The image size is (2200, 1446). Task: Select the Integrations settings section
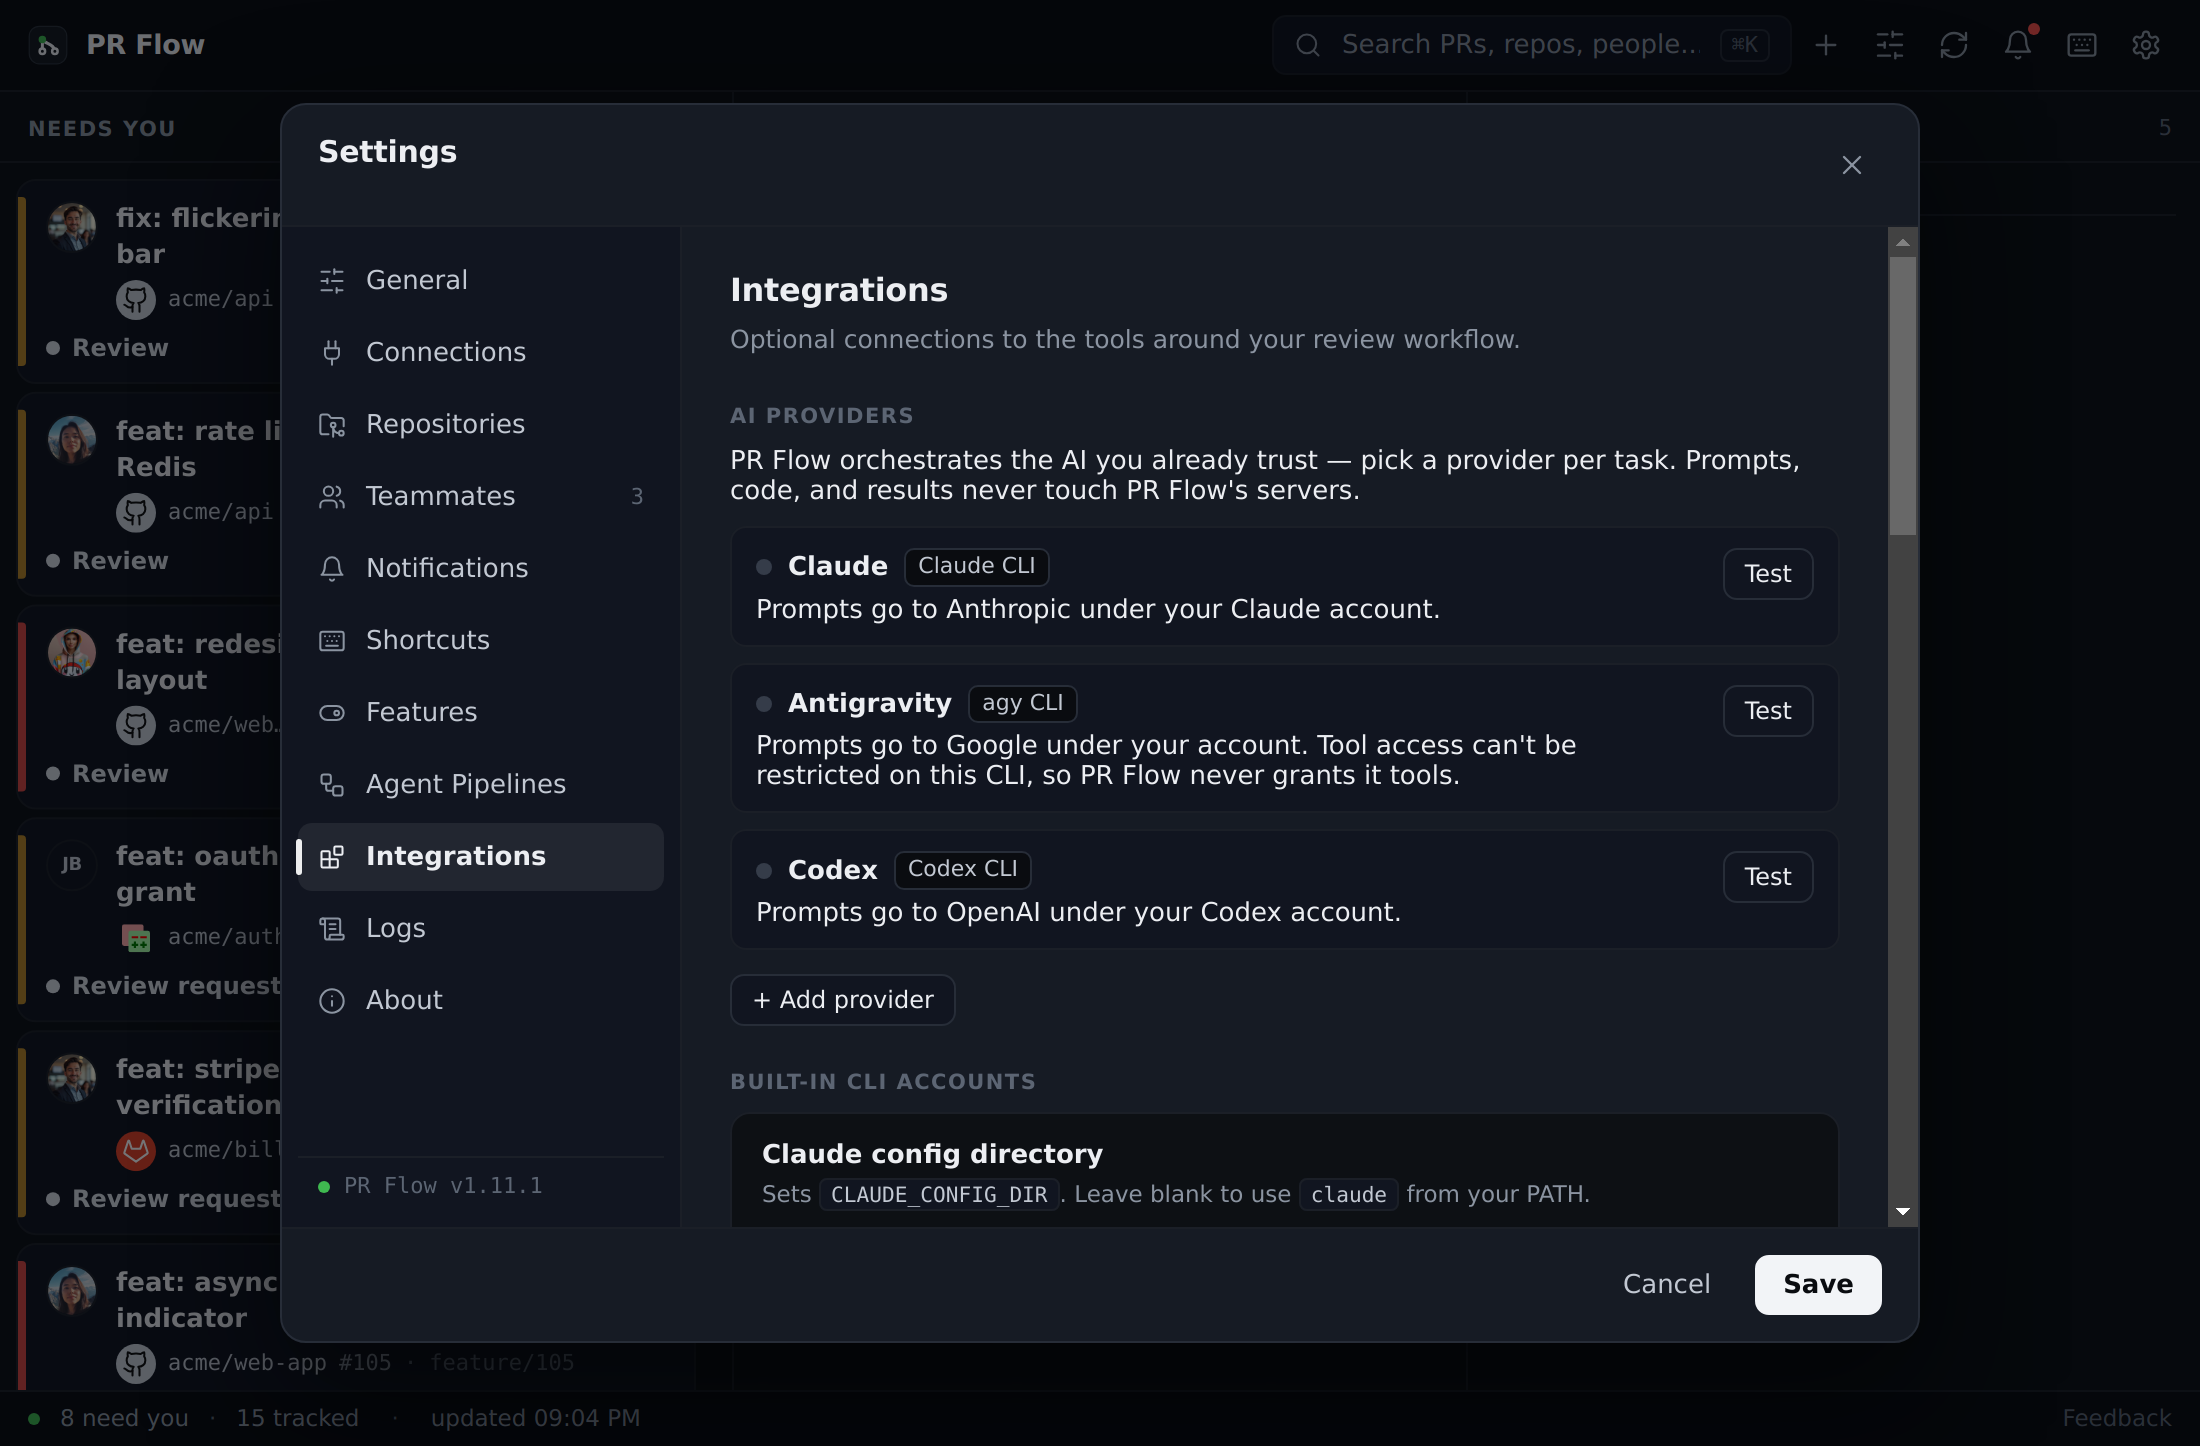[x=480, y=857]
